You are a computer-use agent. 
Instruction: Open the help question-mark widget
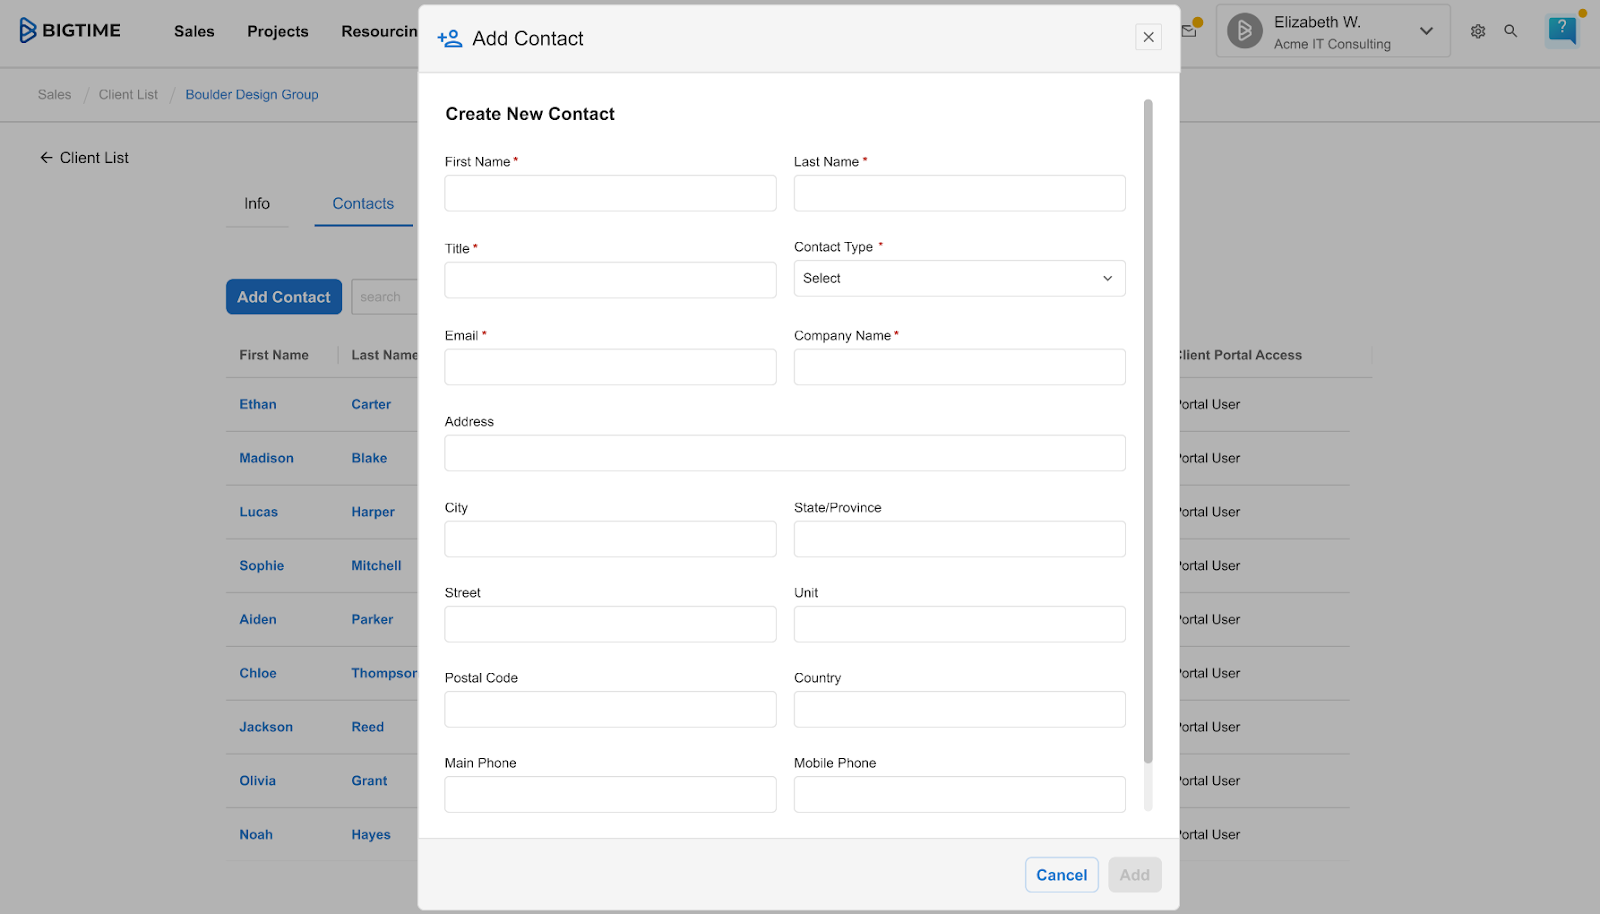[x=1561, y=30]
